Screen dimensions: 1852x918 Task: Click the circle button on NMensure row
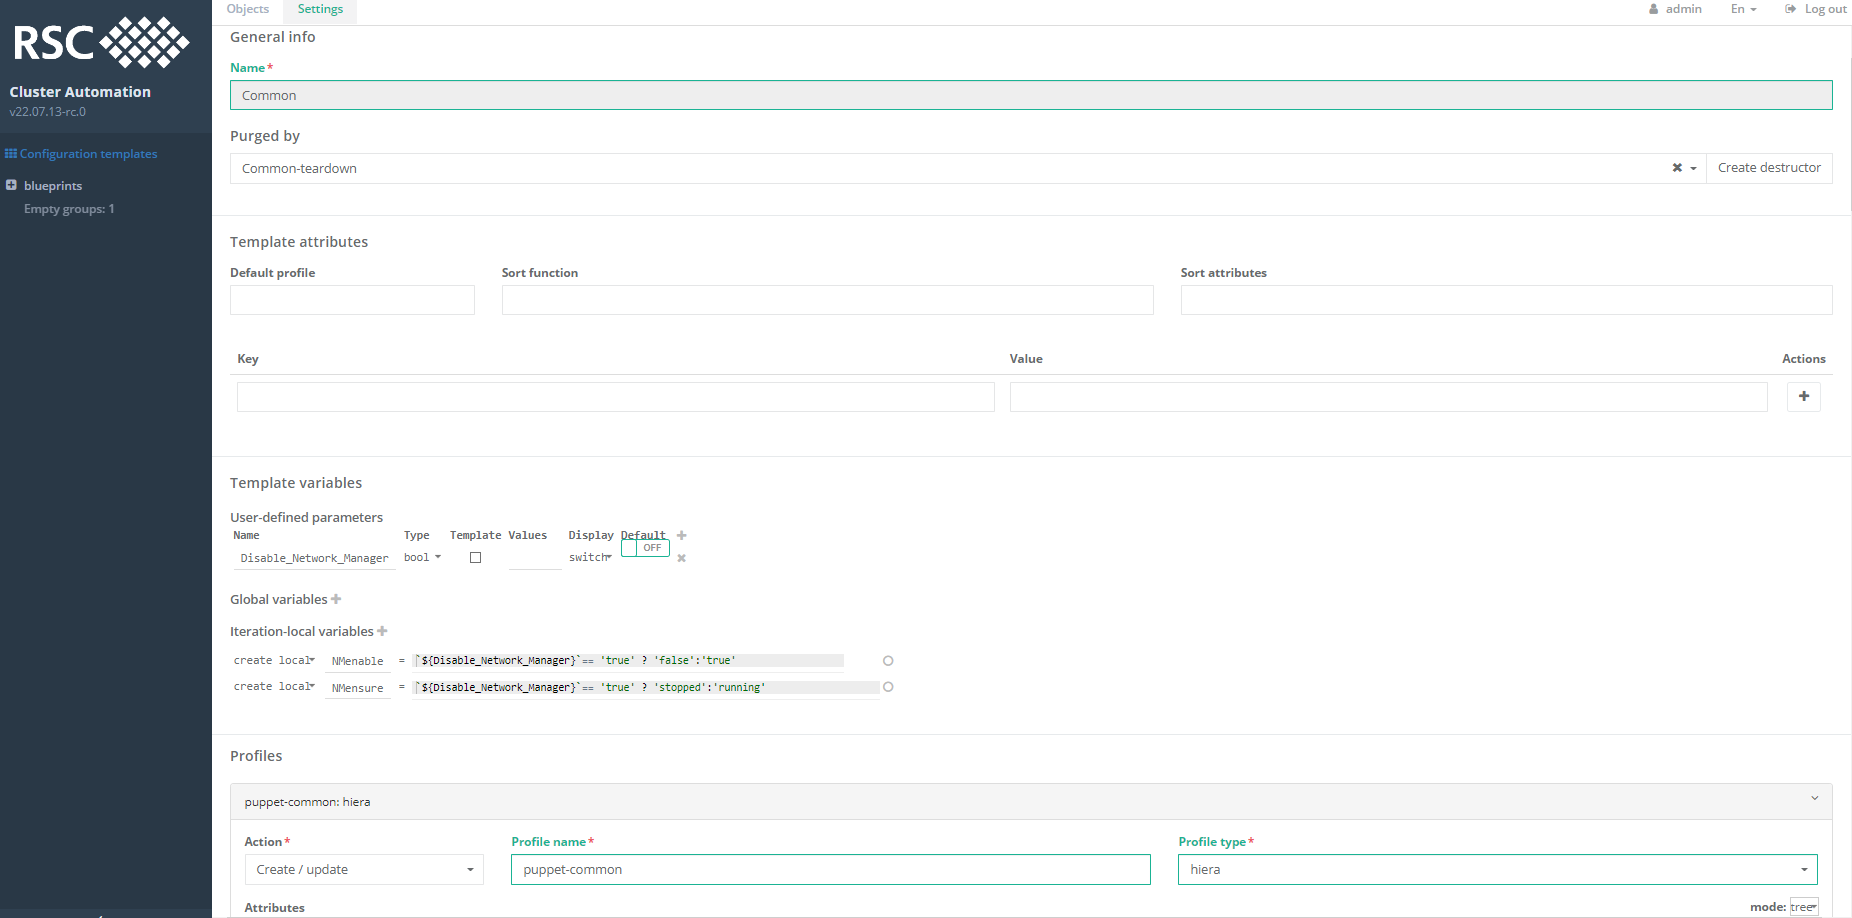pyautogui.click(x=888, y=687)
